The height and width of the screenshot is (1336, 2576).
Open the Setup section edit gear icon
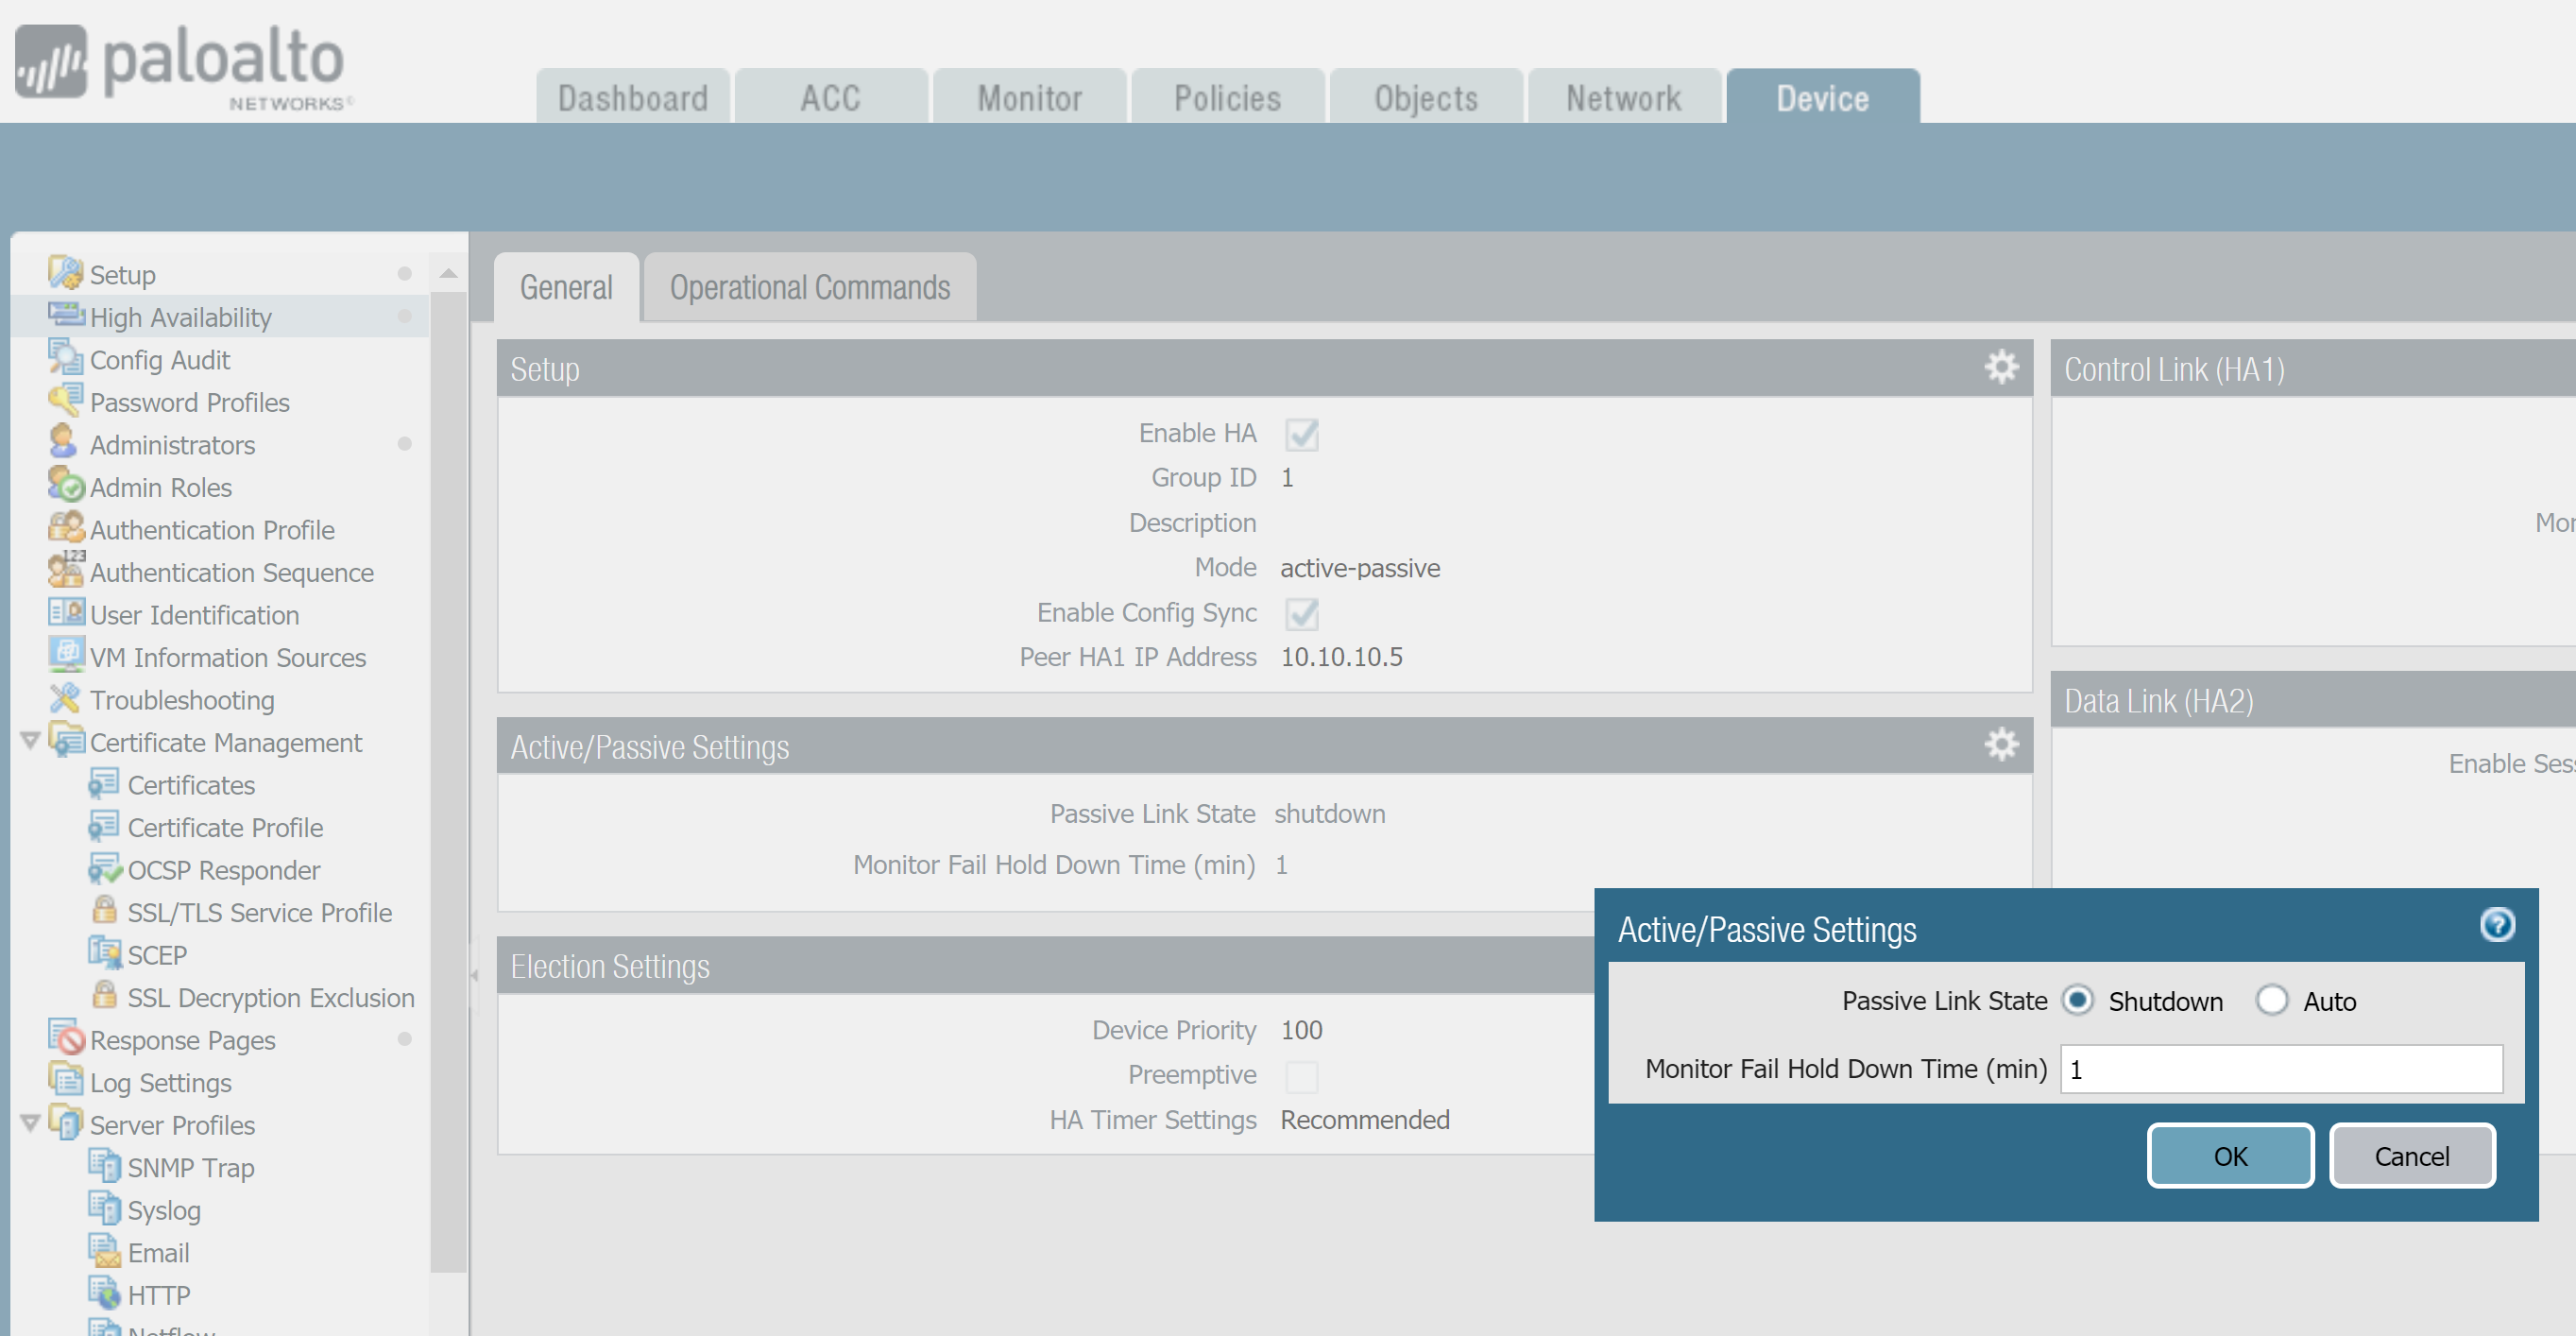point(2001,367)
